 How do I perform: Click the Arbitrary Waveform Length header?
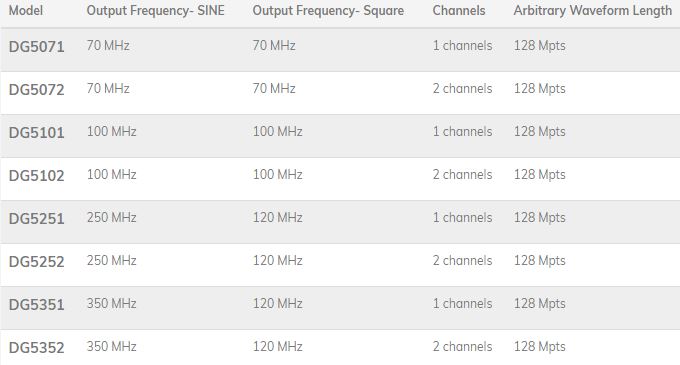pos(593,11)
